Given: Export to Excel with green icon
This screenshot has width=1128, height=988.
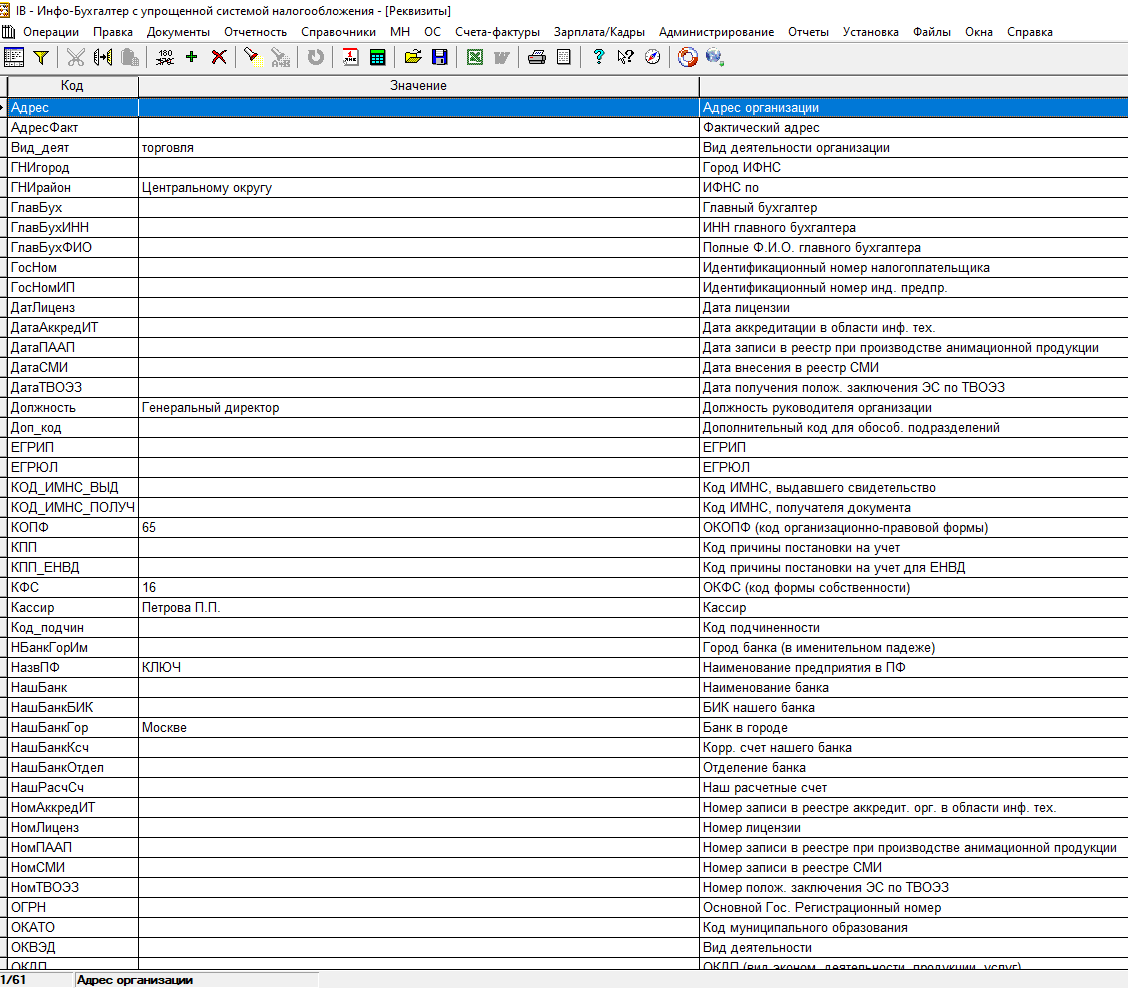Looking at the screenshot, I should coord(475,57).
